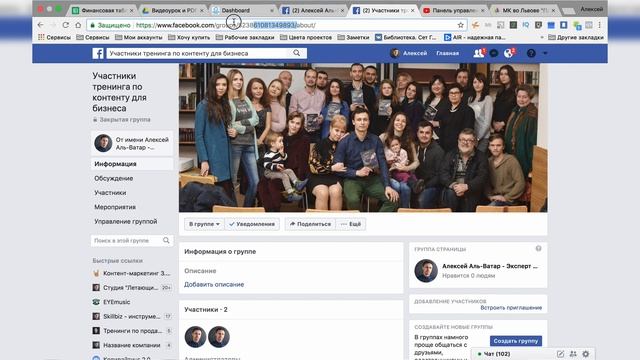Open Ещё more options menu
The width and height of the screenshot is (640, 360).
pyautogui.click(x=351, y=224)
